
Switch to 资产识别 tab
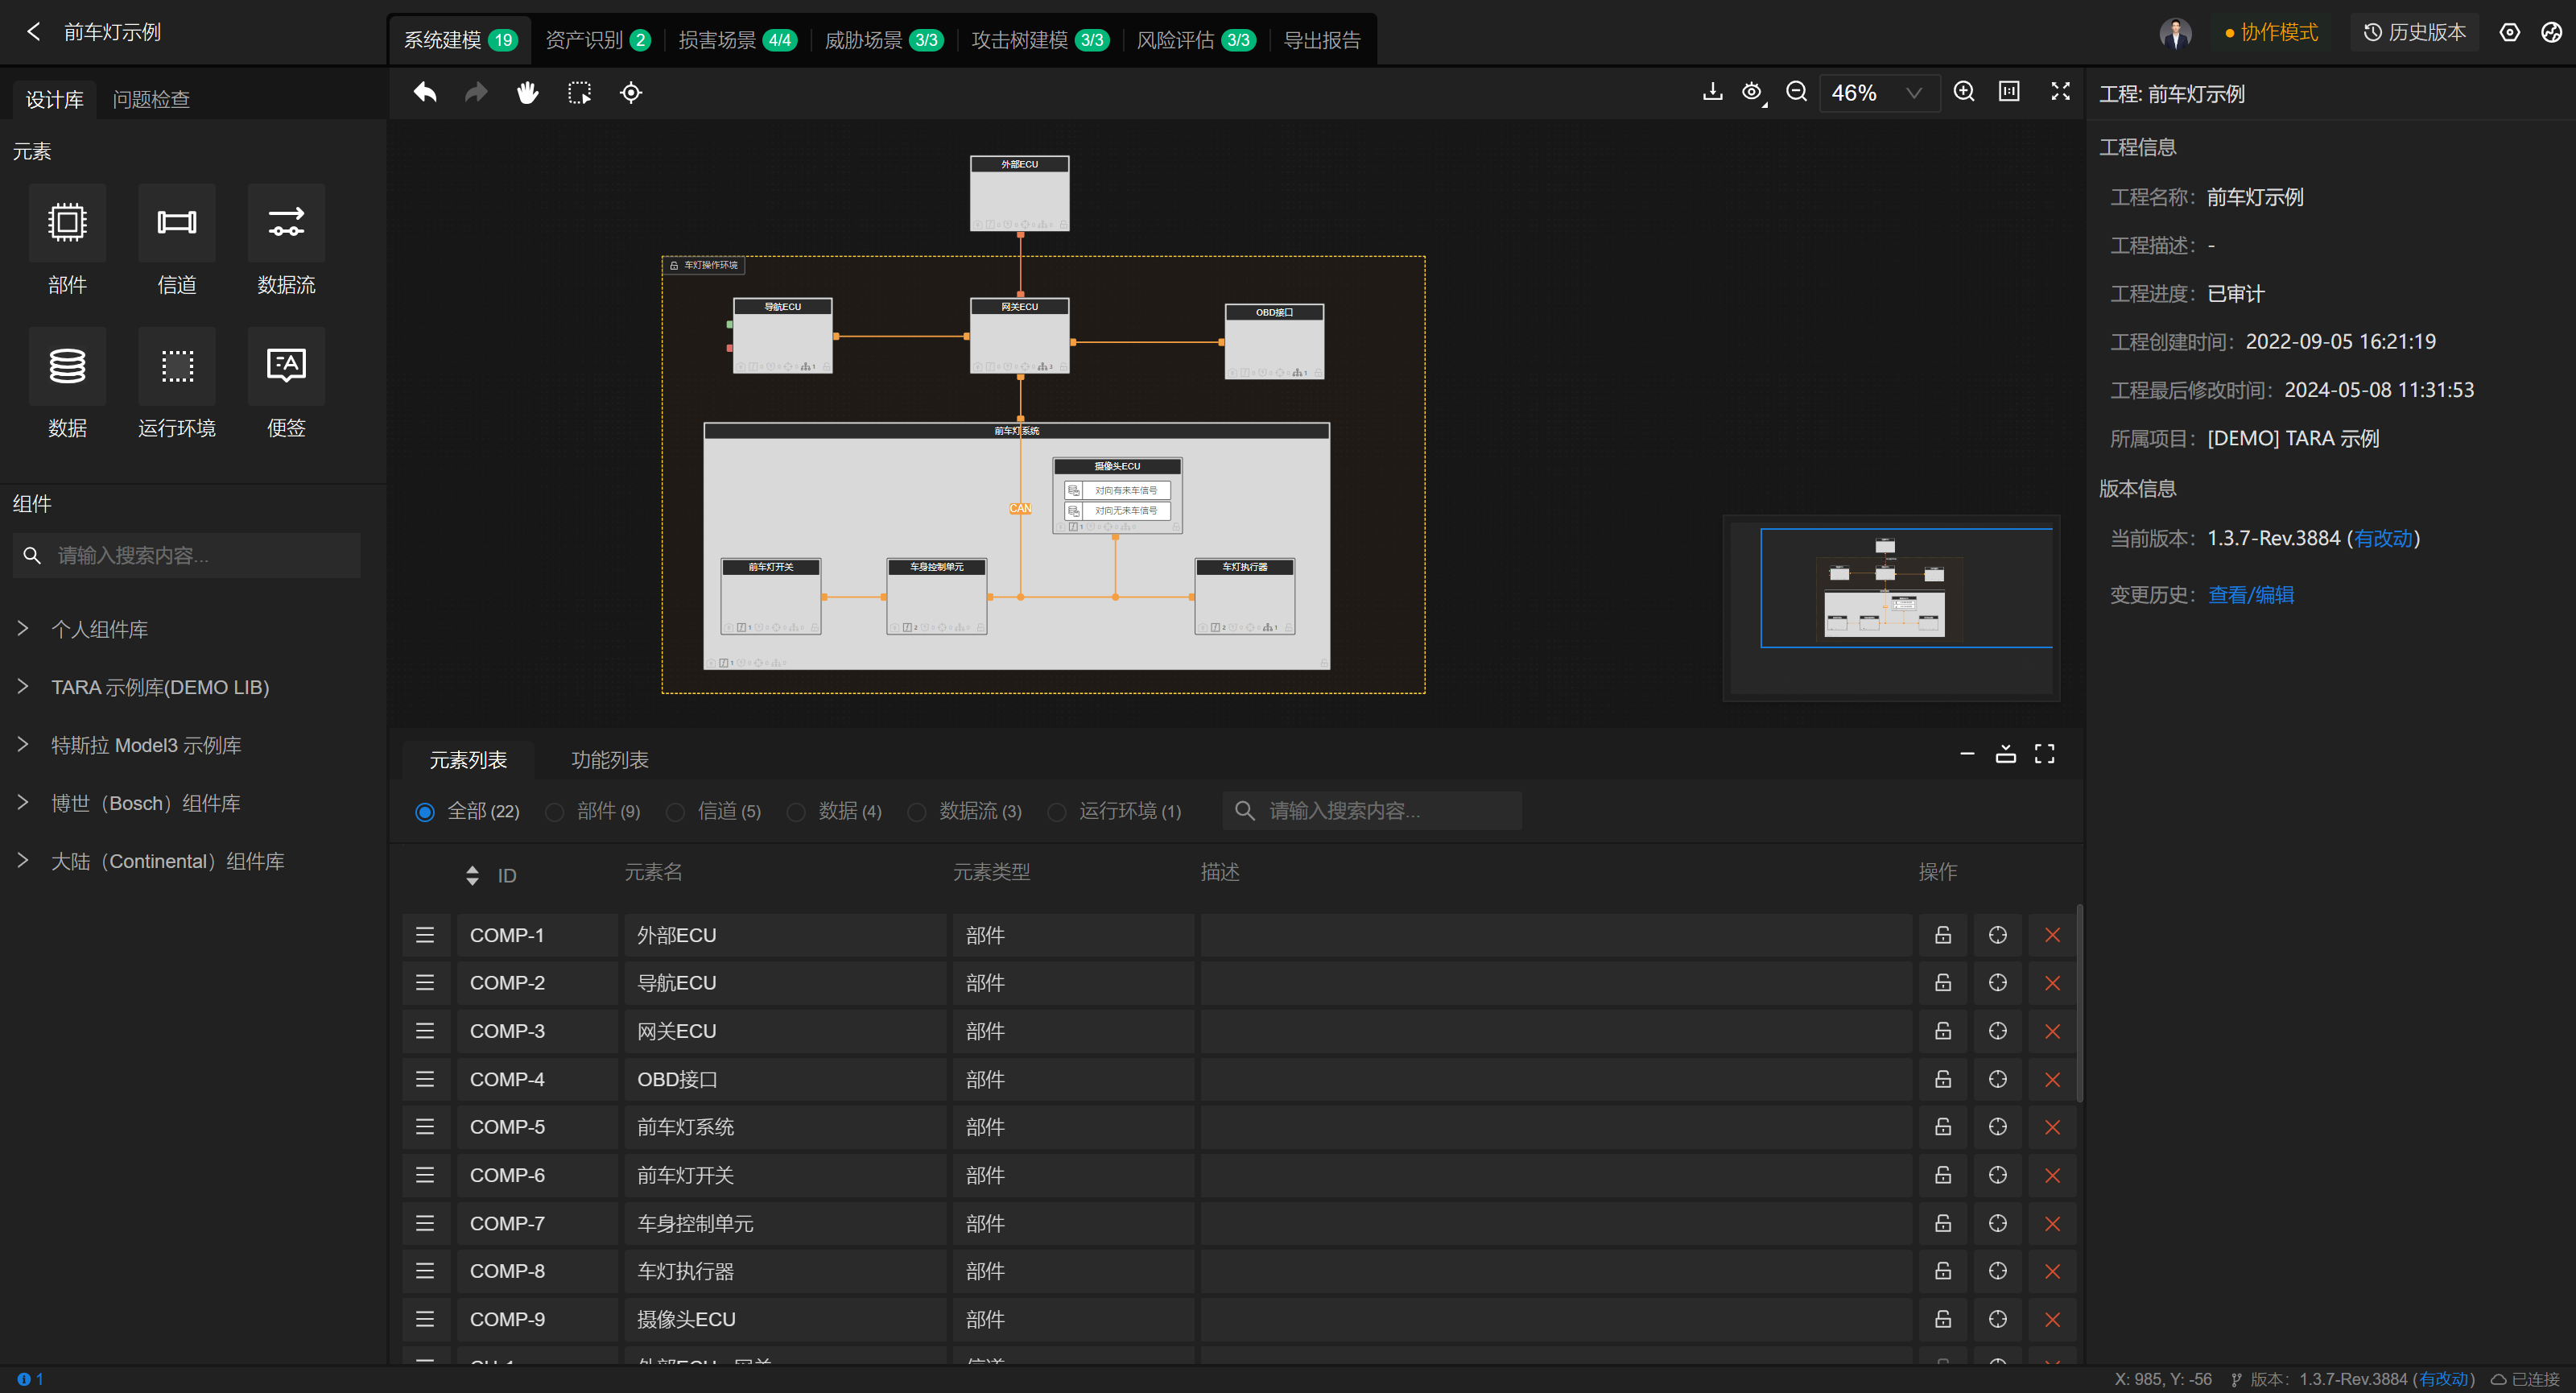(597, 40)
